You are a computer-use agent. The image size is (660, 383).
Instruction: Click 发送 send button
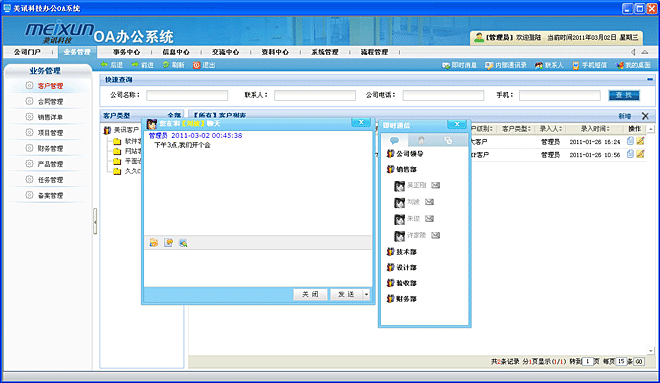coord(346,295)
